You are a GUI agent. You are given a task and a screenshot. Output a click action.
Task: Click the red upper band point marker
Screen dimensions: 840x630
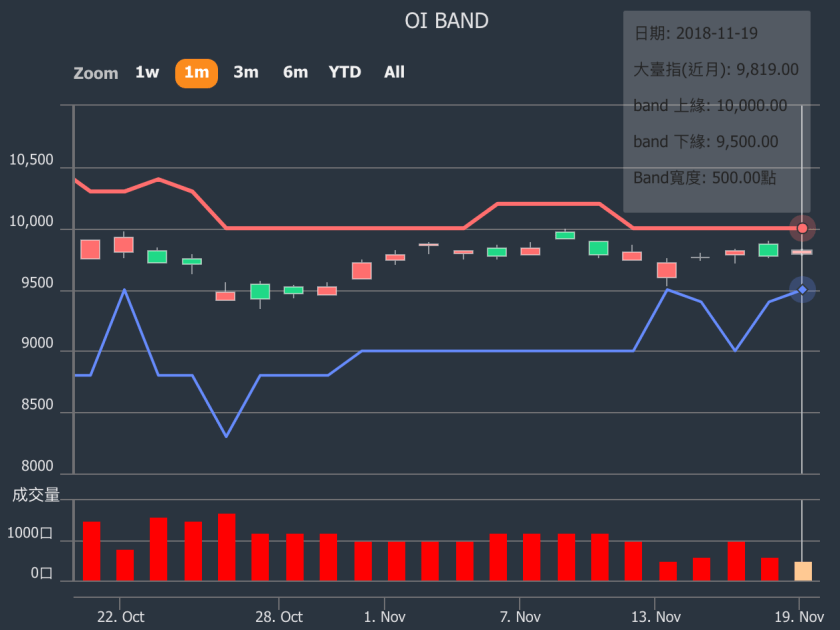point(802,229)
